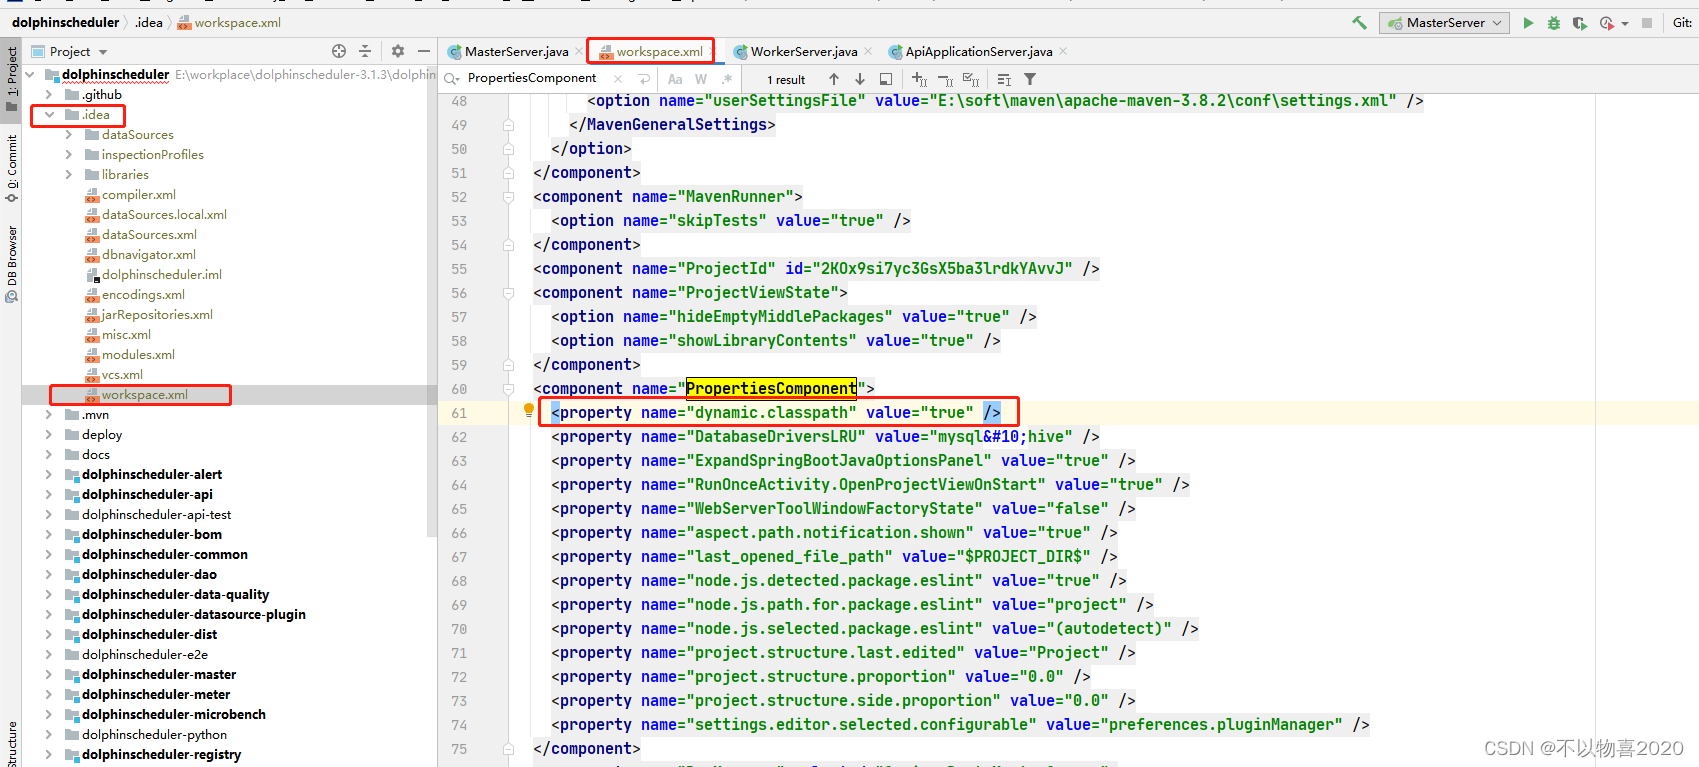
Task: Select dataSources.local.xml file
Action: 164,214
